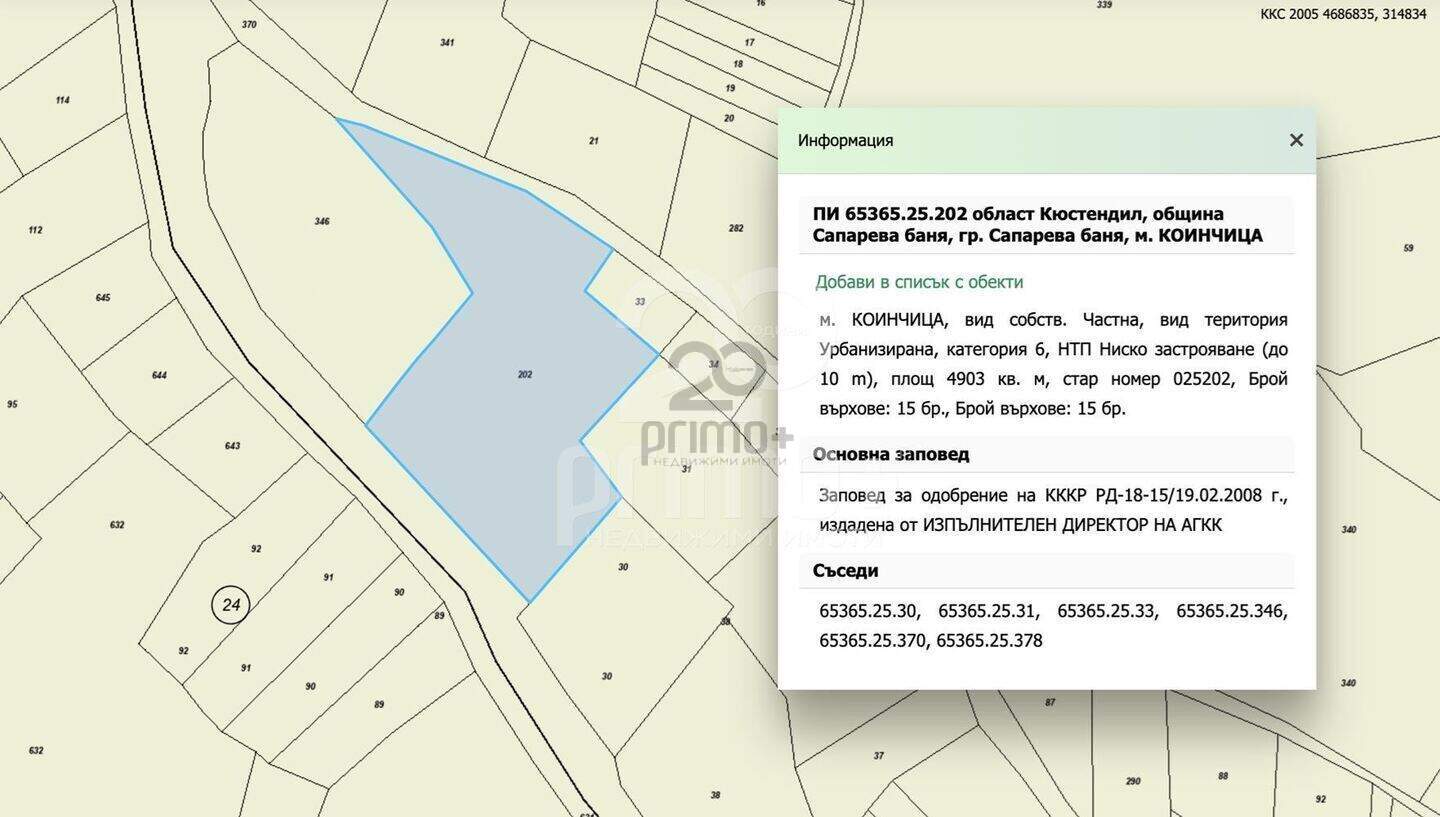Click parcel 290 label on the map
Image resolution: width=1440 pixels, height=817 pixels.
[x=1133, y=781]
